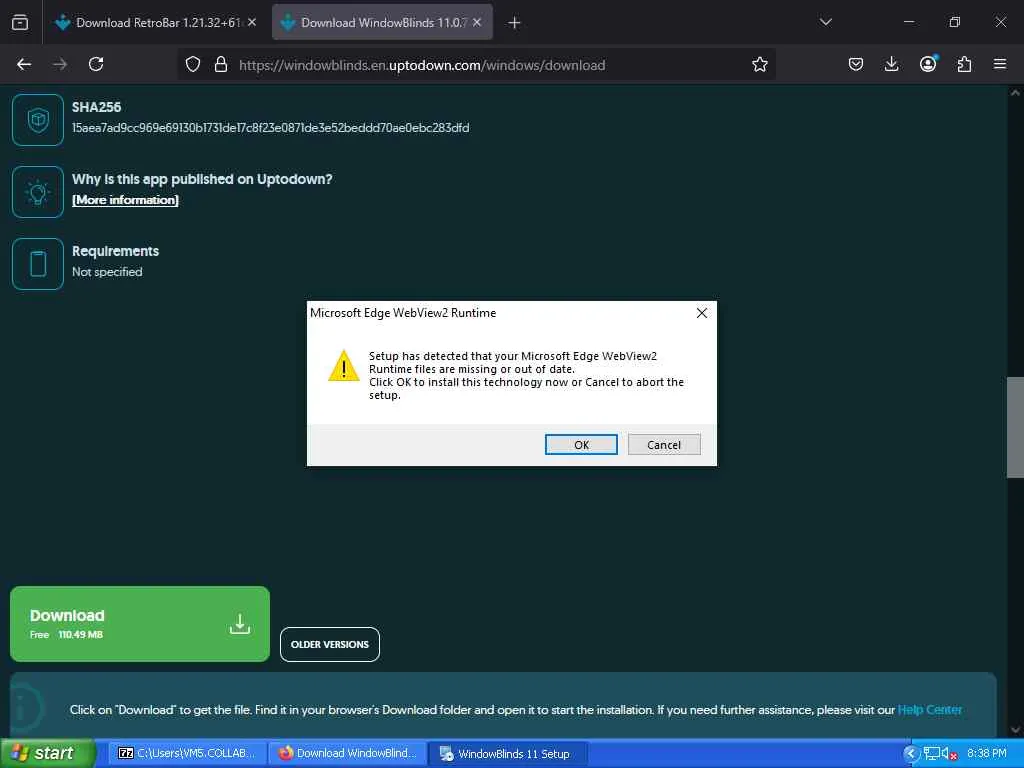Viewport: 1024px width, 768px height.
Task: Open the Firefox account icon
Action: point(928,64)
